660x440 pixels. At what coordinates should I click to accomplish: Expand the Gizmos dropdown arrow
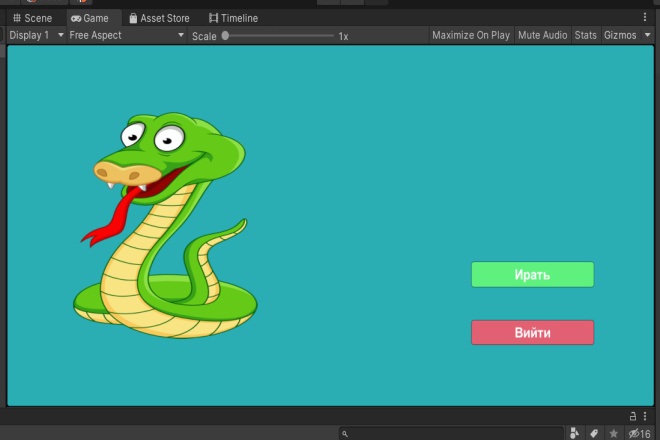(647, 35)
